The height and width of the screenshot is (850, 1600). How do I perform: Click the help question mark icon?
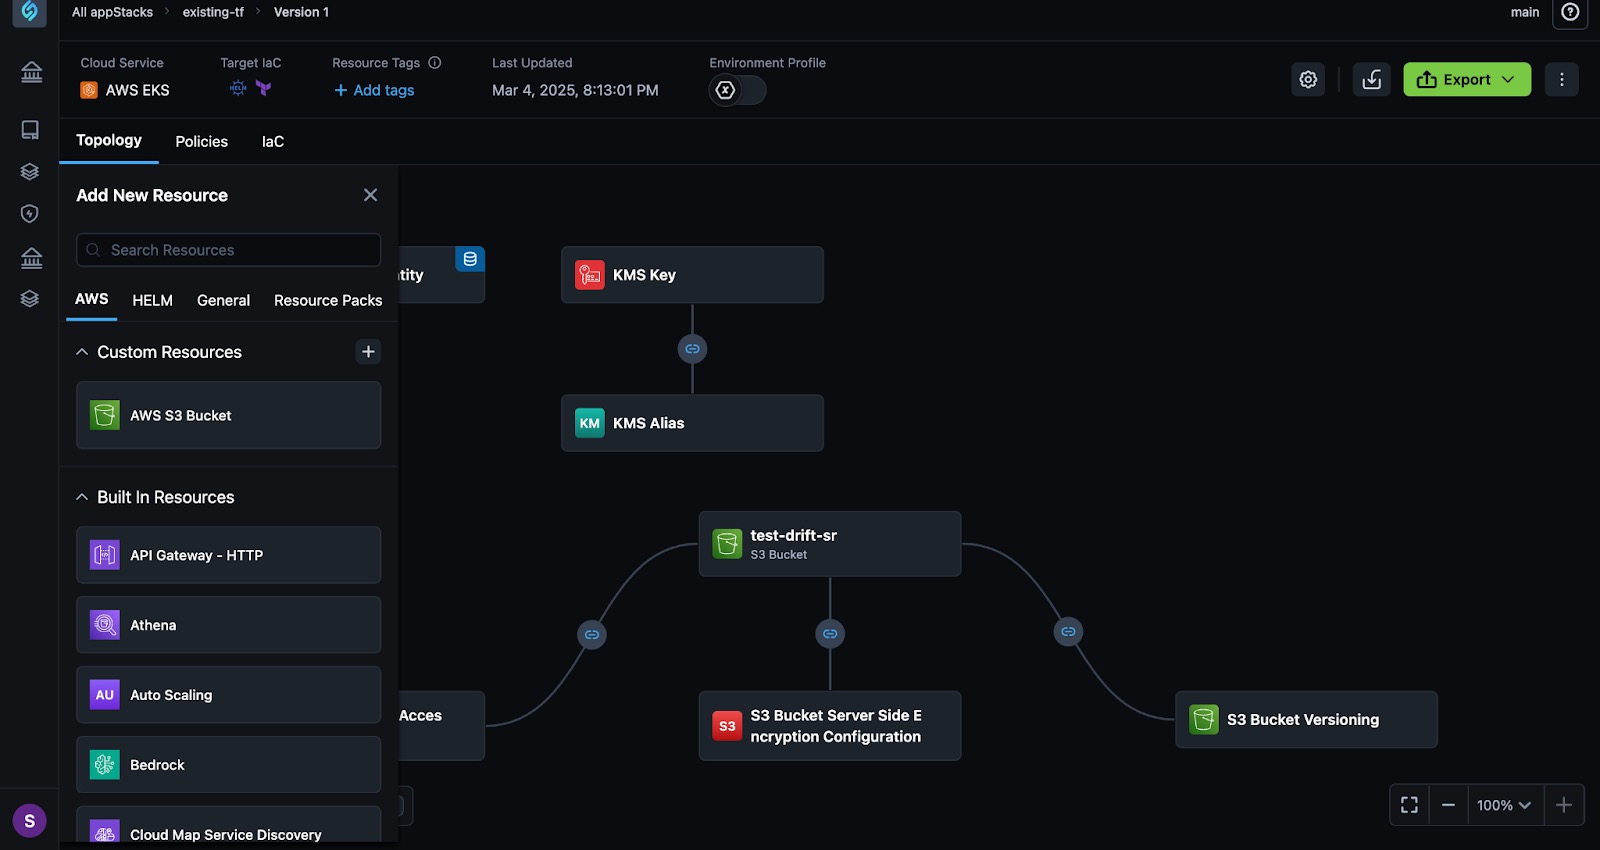1570,13
